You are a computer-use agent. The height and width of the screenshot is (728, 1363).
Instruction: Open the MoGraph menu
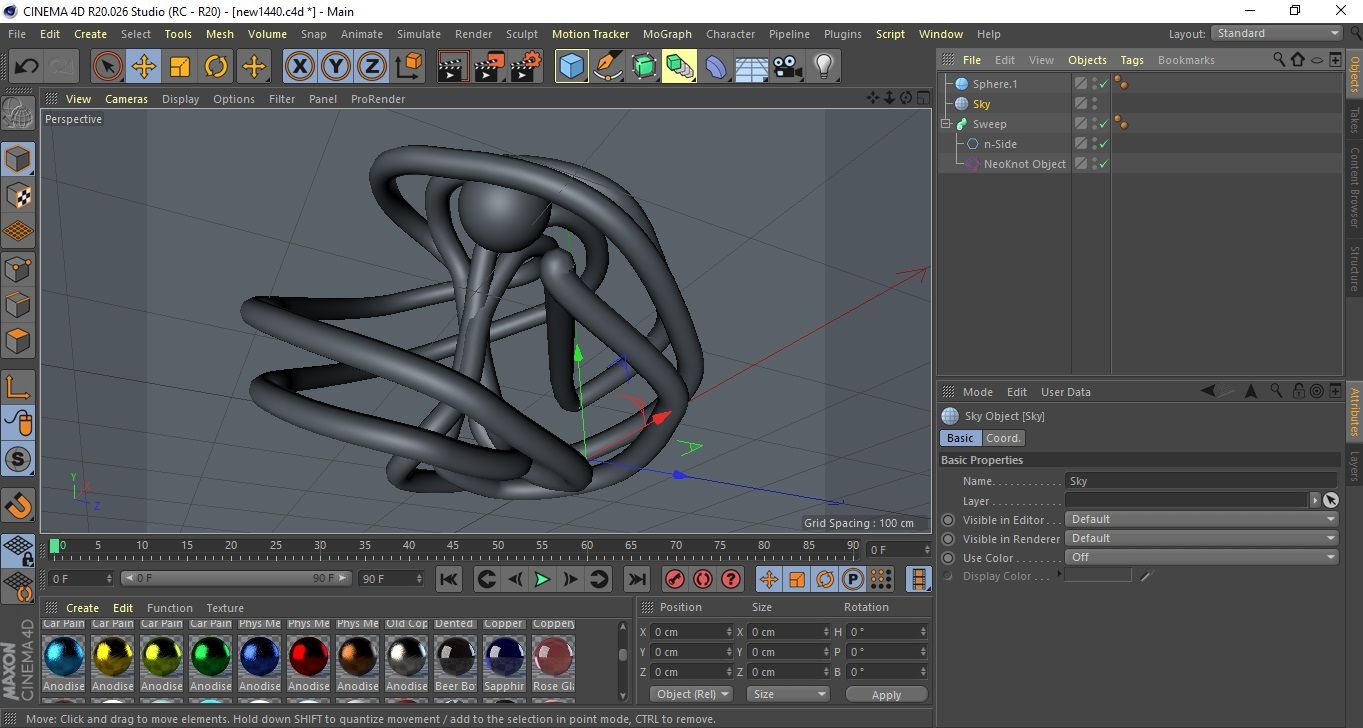[x=667, y=34]
